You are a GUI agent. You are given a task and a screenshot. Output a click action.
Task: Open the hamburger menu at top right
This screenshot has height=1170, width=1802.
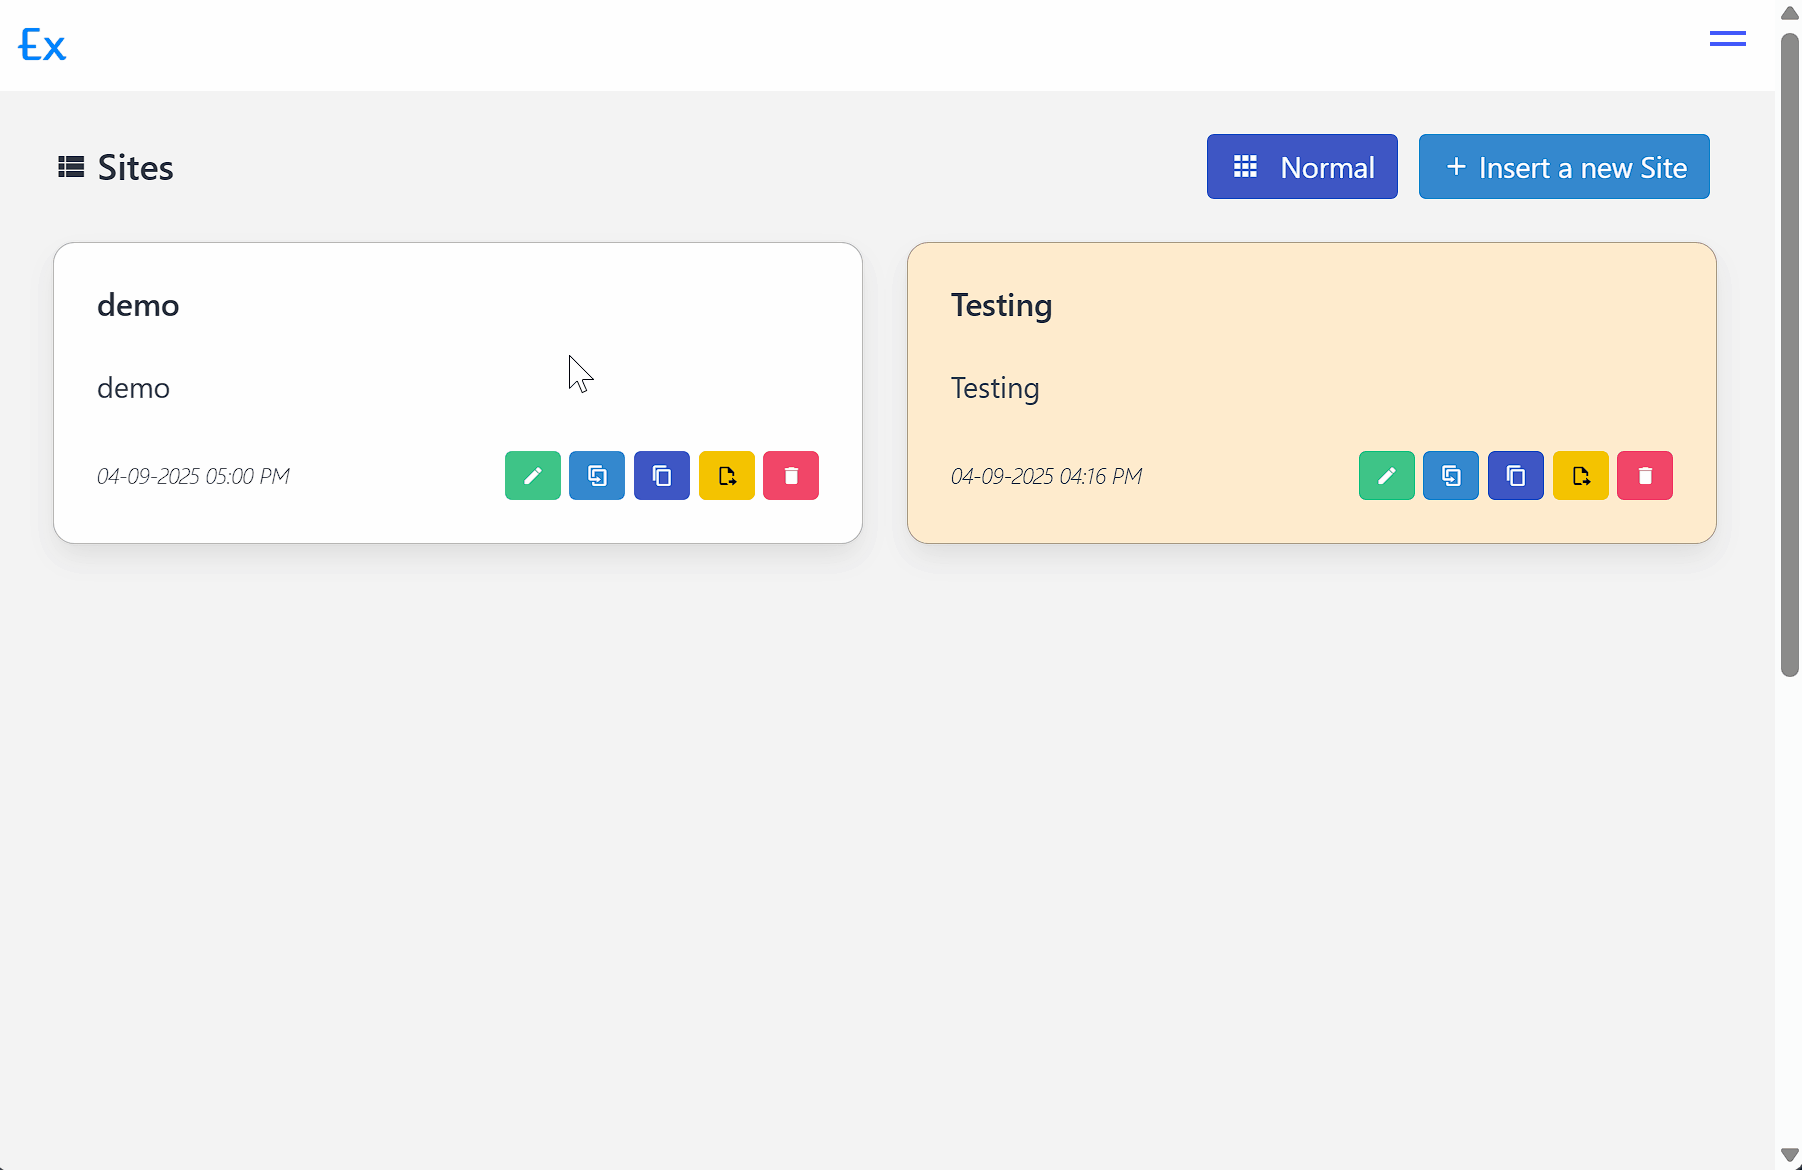click(x=1727, y=38)
